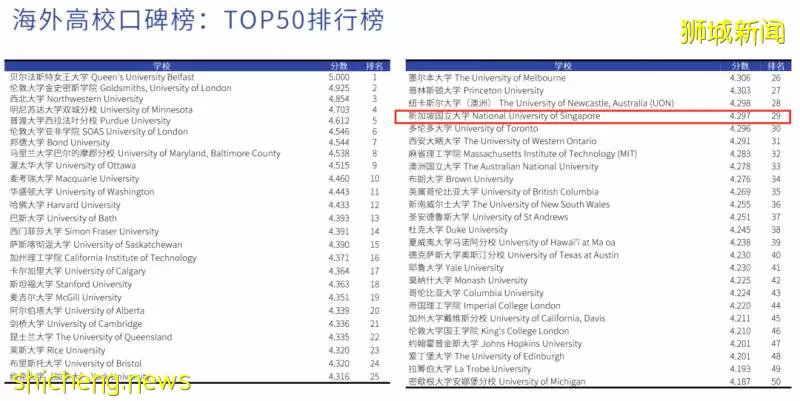Image resolution: width=800 pixels, height=401 pixels.
Task: Select University of British Columbia name
Action: click(x=504, y=192)
